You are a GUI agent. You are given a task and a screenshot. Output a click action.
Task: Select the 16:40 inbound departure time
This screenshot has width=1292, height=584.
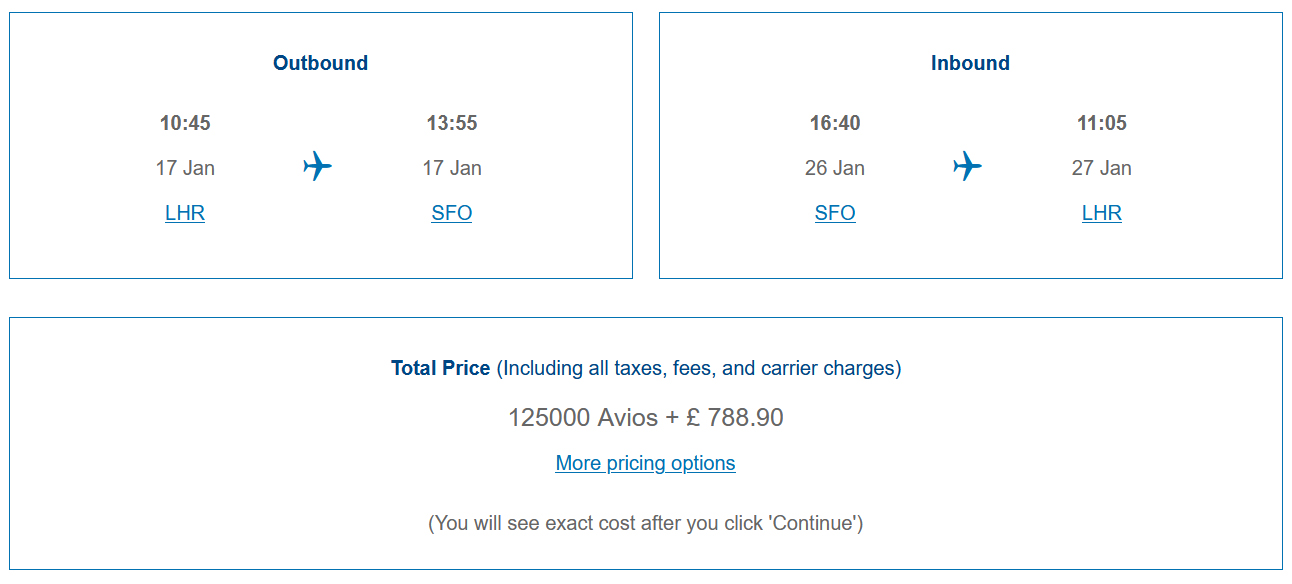(835, 123)
